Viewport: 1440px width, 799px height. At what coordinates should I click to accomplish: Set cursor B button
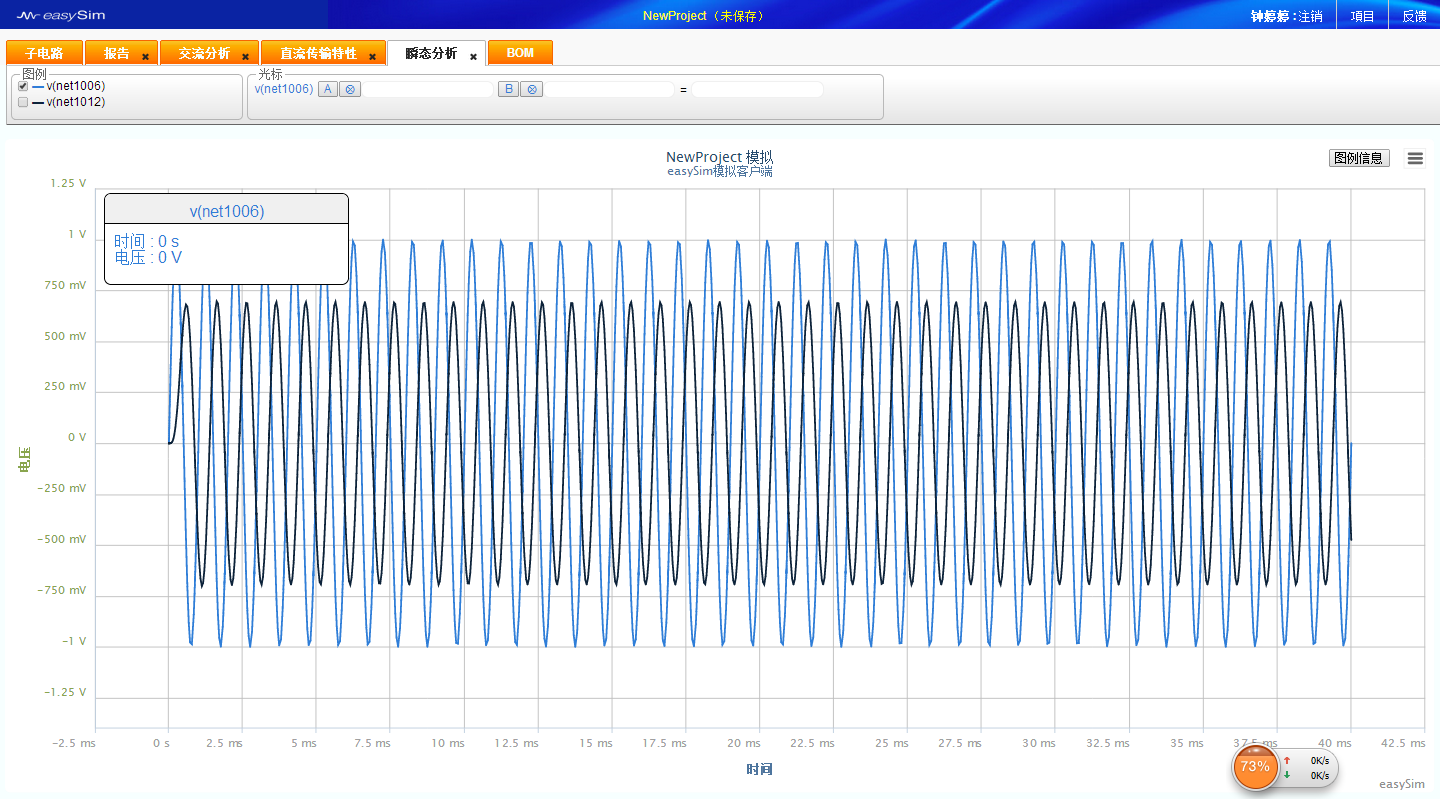pyautogui.click(x=509, y=89)
